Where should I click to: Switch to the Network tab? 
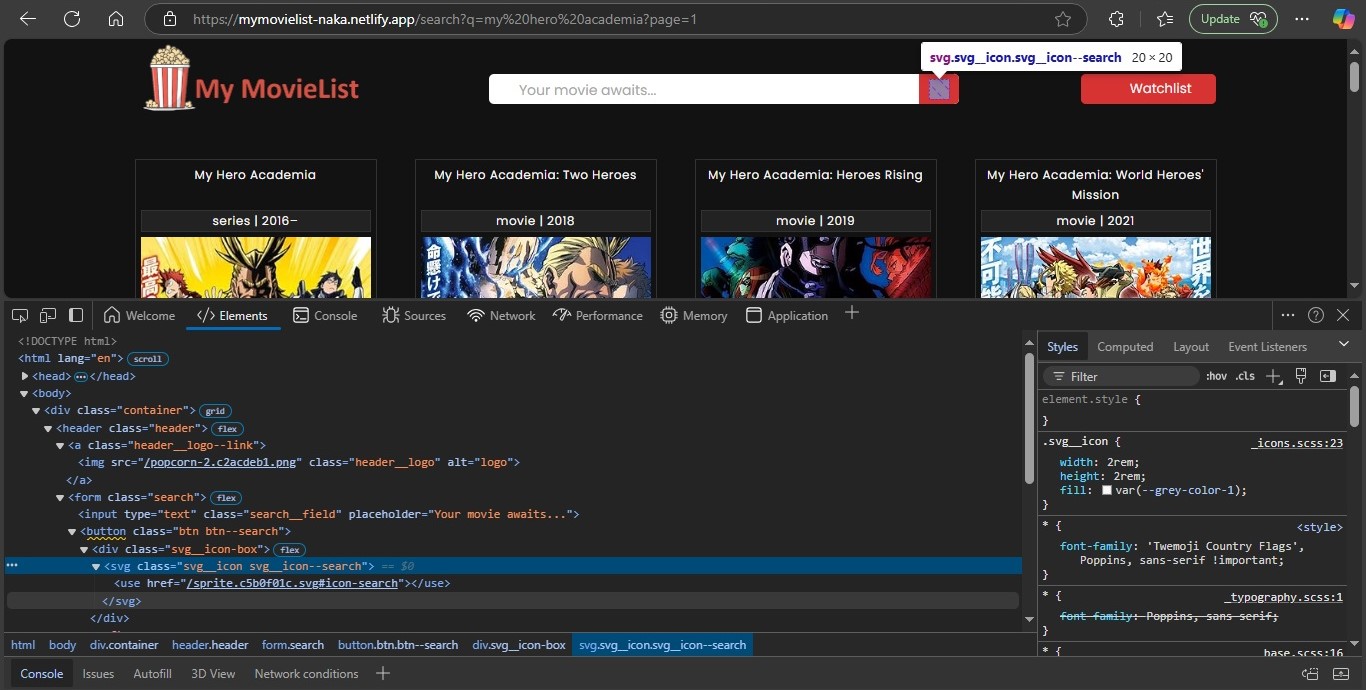tap(501, 315)
